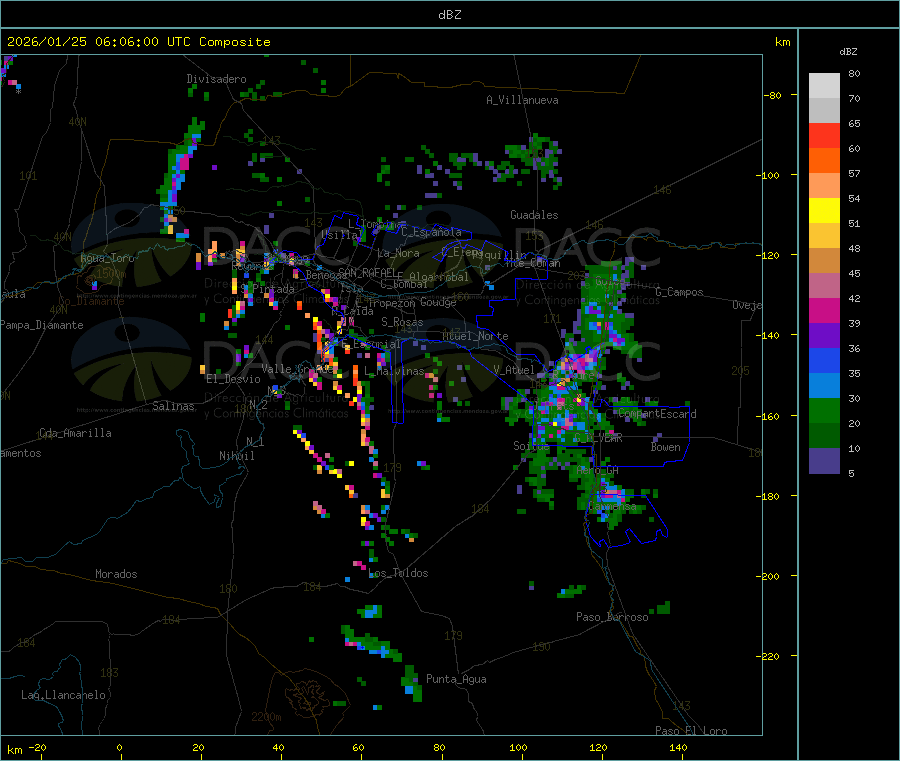Click the Lag.Llancanelo map label
The image size is (900, 761).
[64, 695]
